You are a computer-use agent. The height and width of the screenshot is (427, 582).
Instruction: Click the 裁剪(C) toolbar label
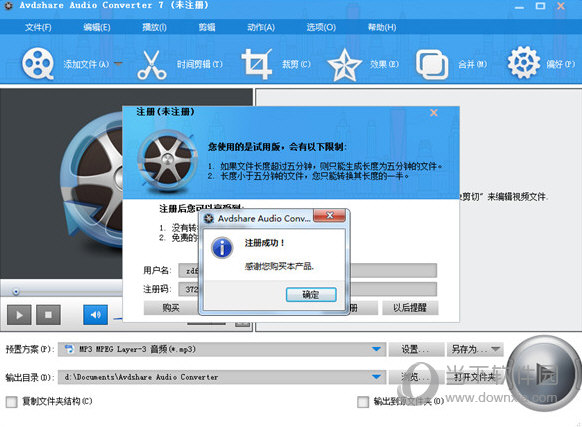coord(296,64)
